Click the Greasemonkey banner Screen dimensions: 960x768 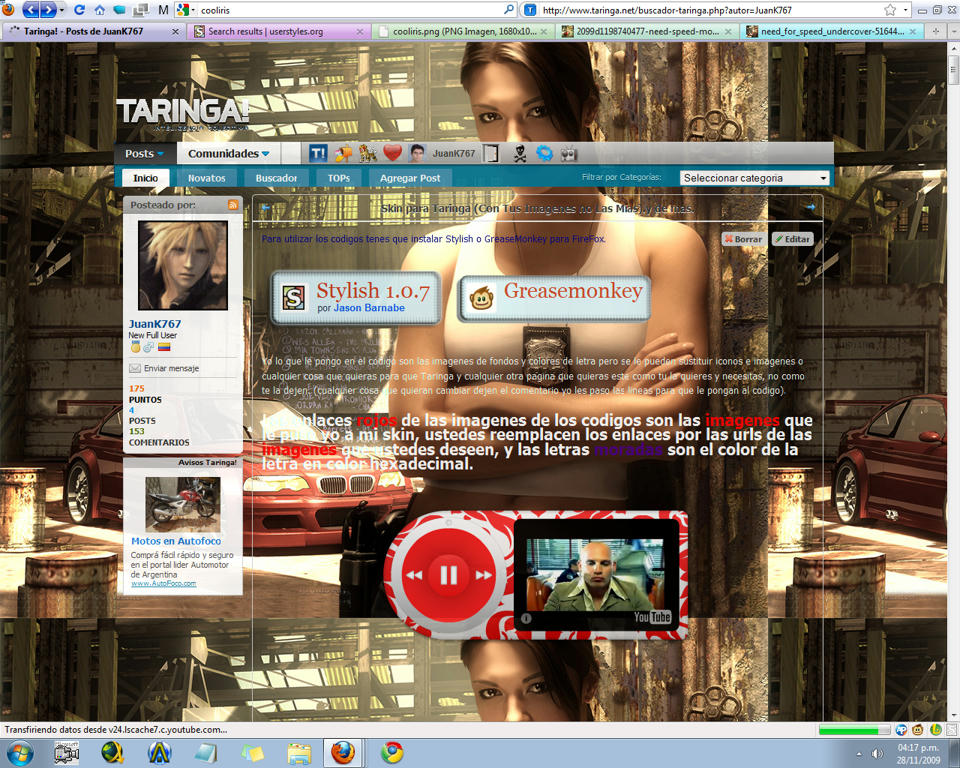[555, 298]
